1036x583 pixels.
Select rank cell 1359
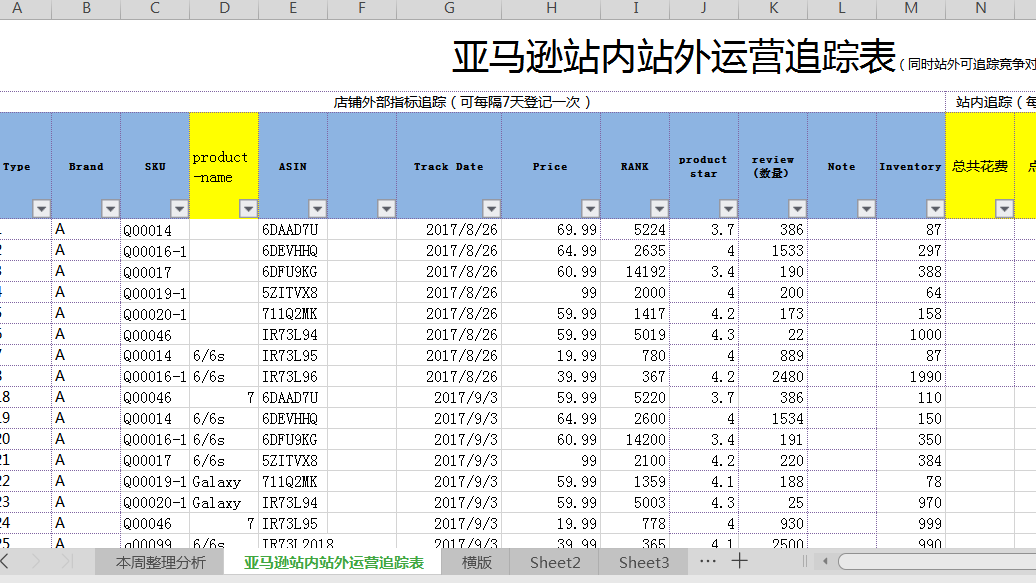click(x=635, y=482)
